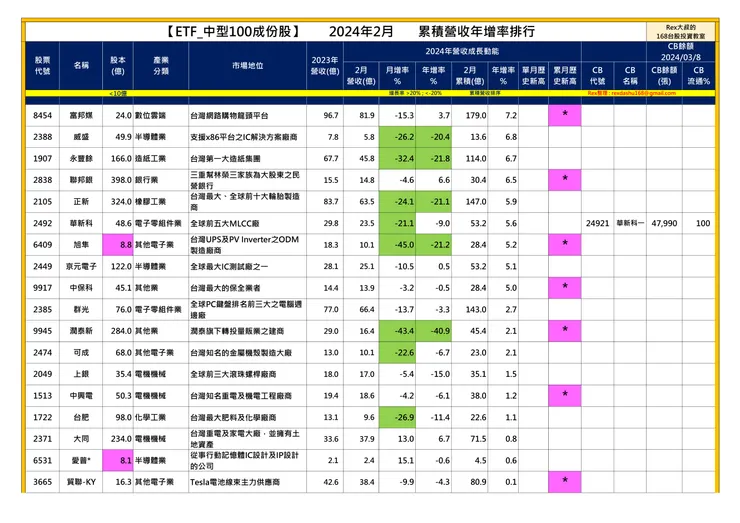Click the 96.7 2023 revenue cell
740x523 pixels.
point(325,116)
